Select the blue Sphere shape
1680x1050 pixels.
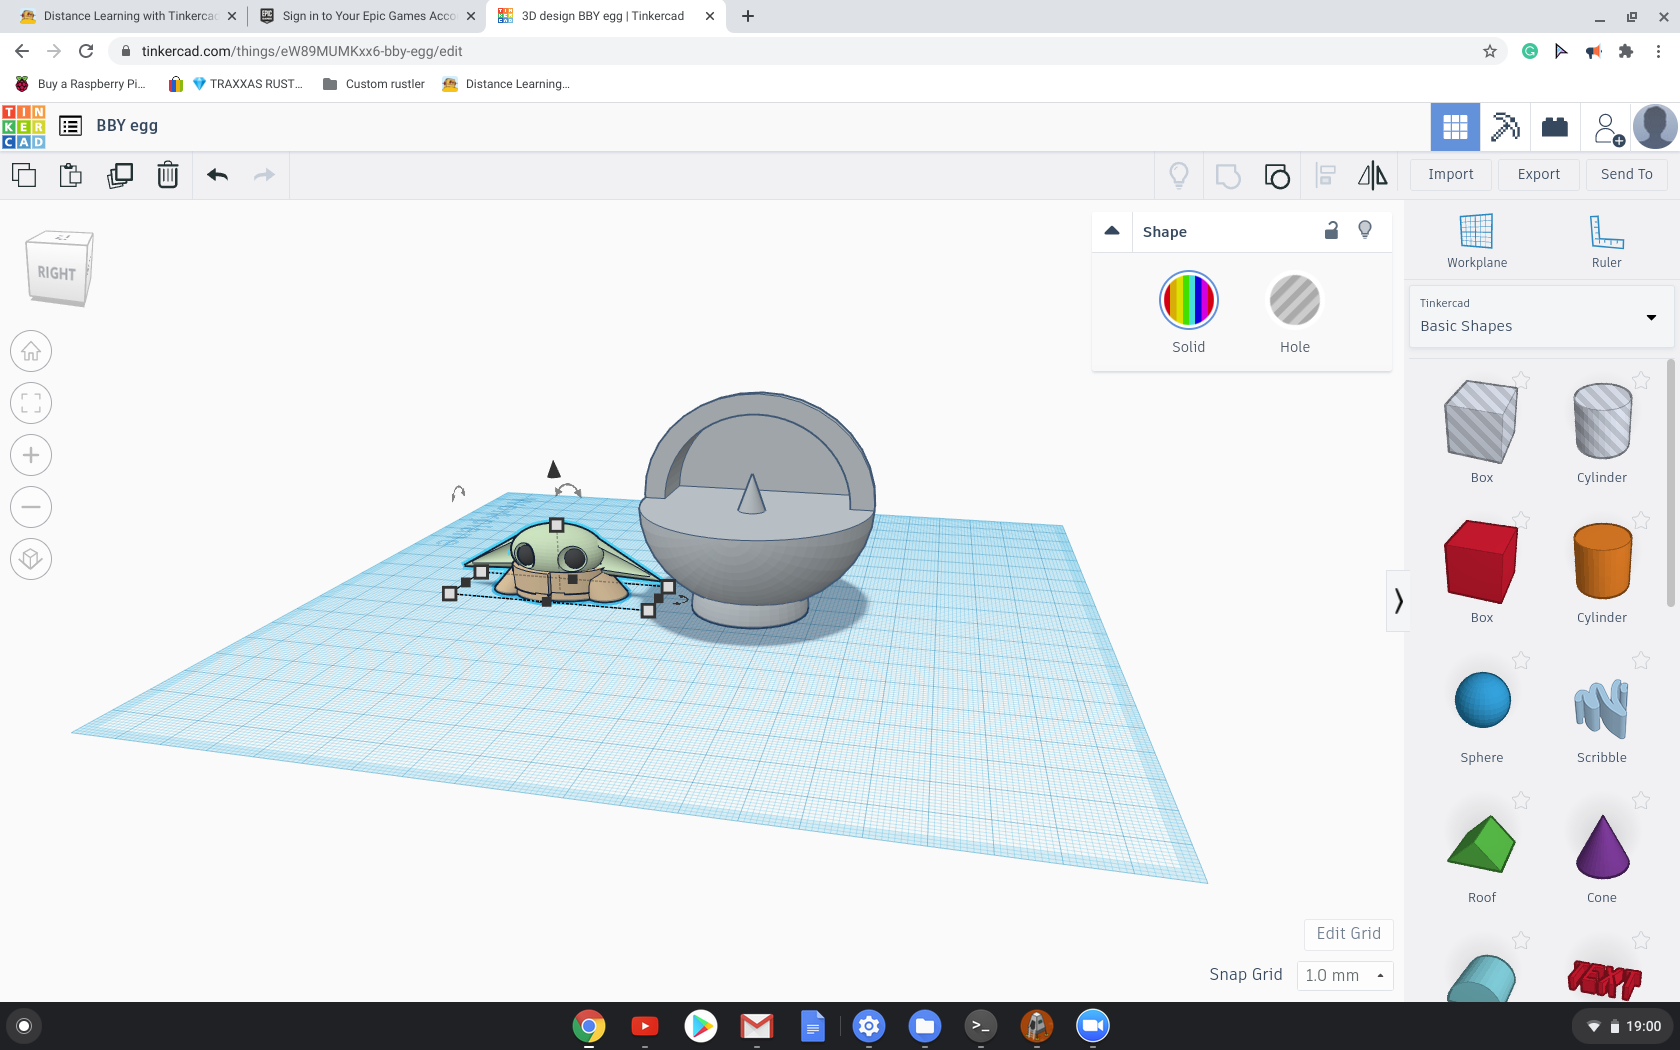1482,700
